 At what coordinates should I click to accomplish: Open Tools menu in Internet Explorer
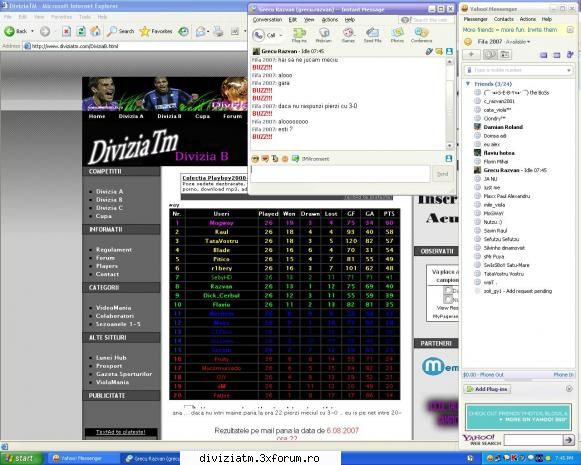click(x=84, y=17)
